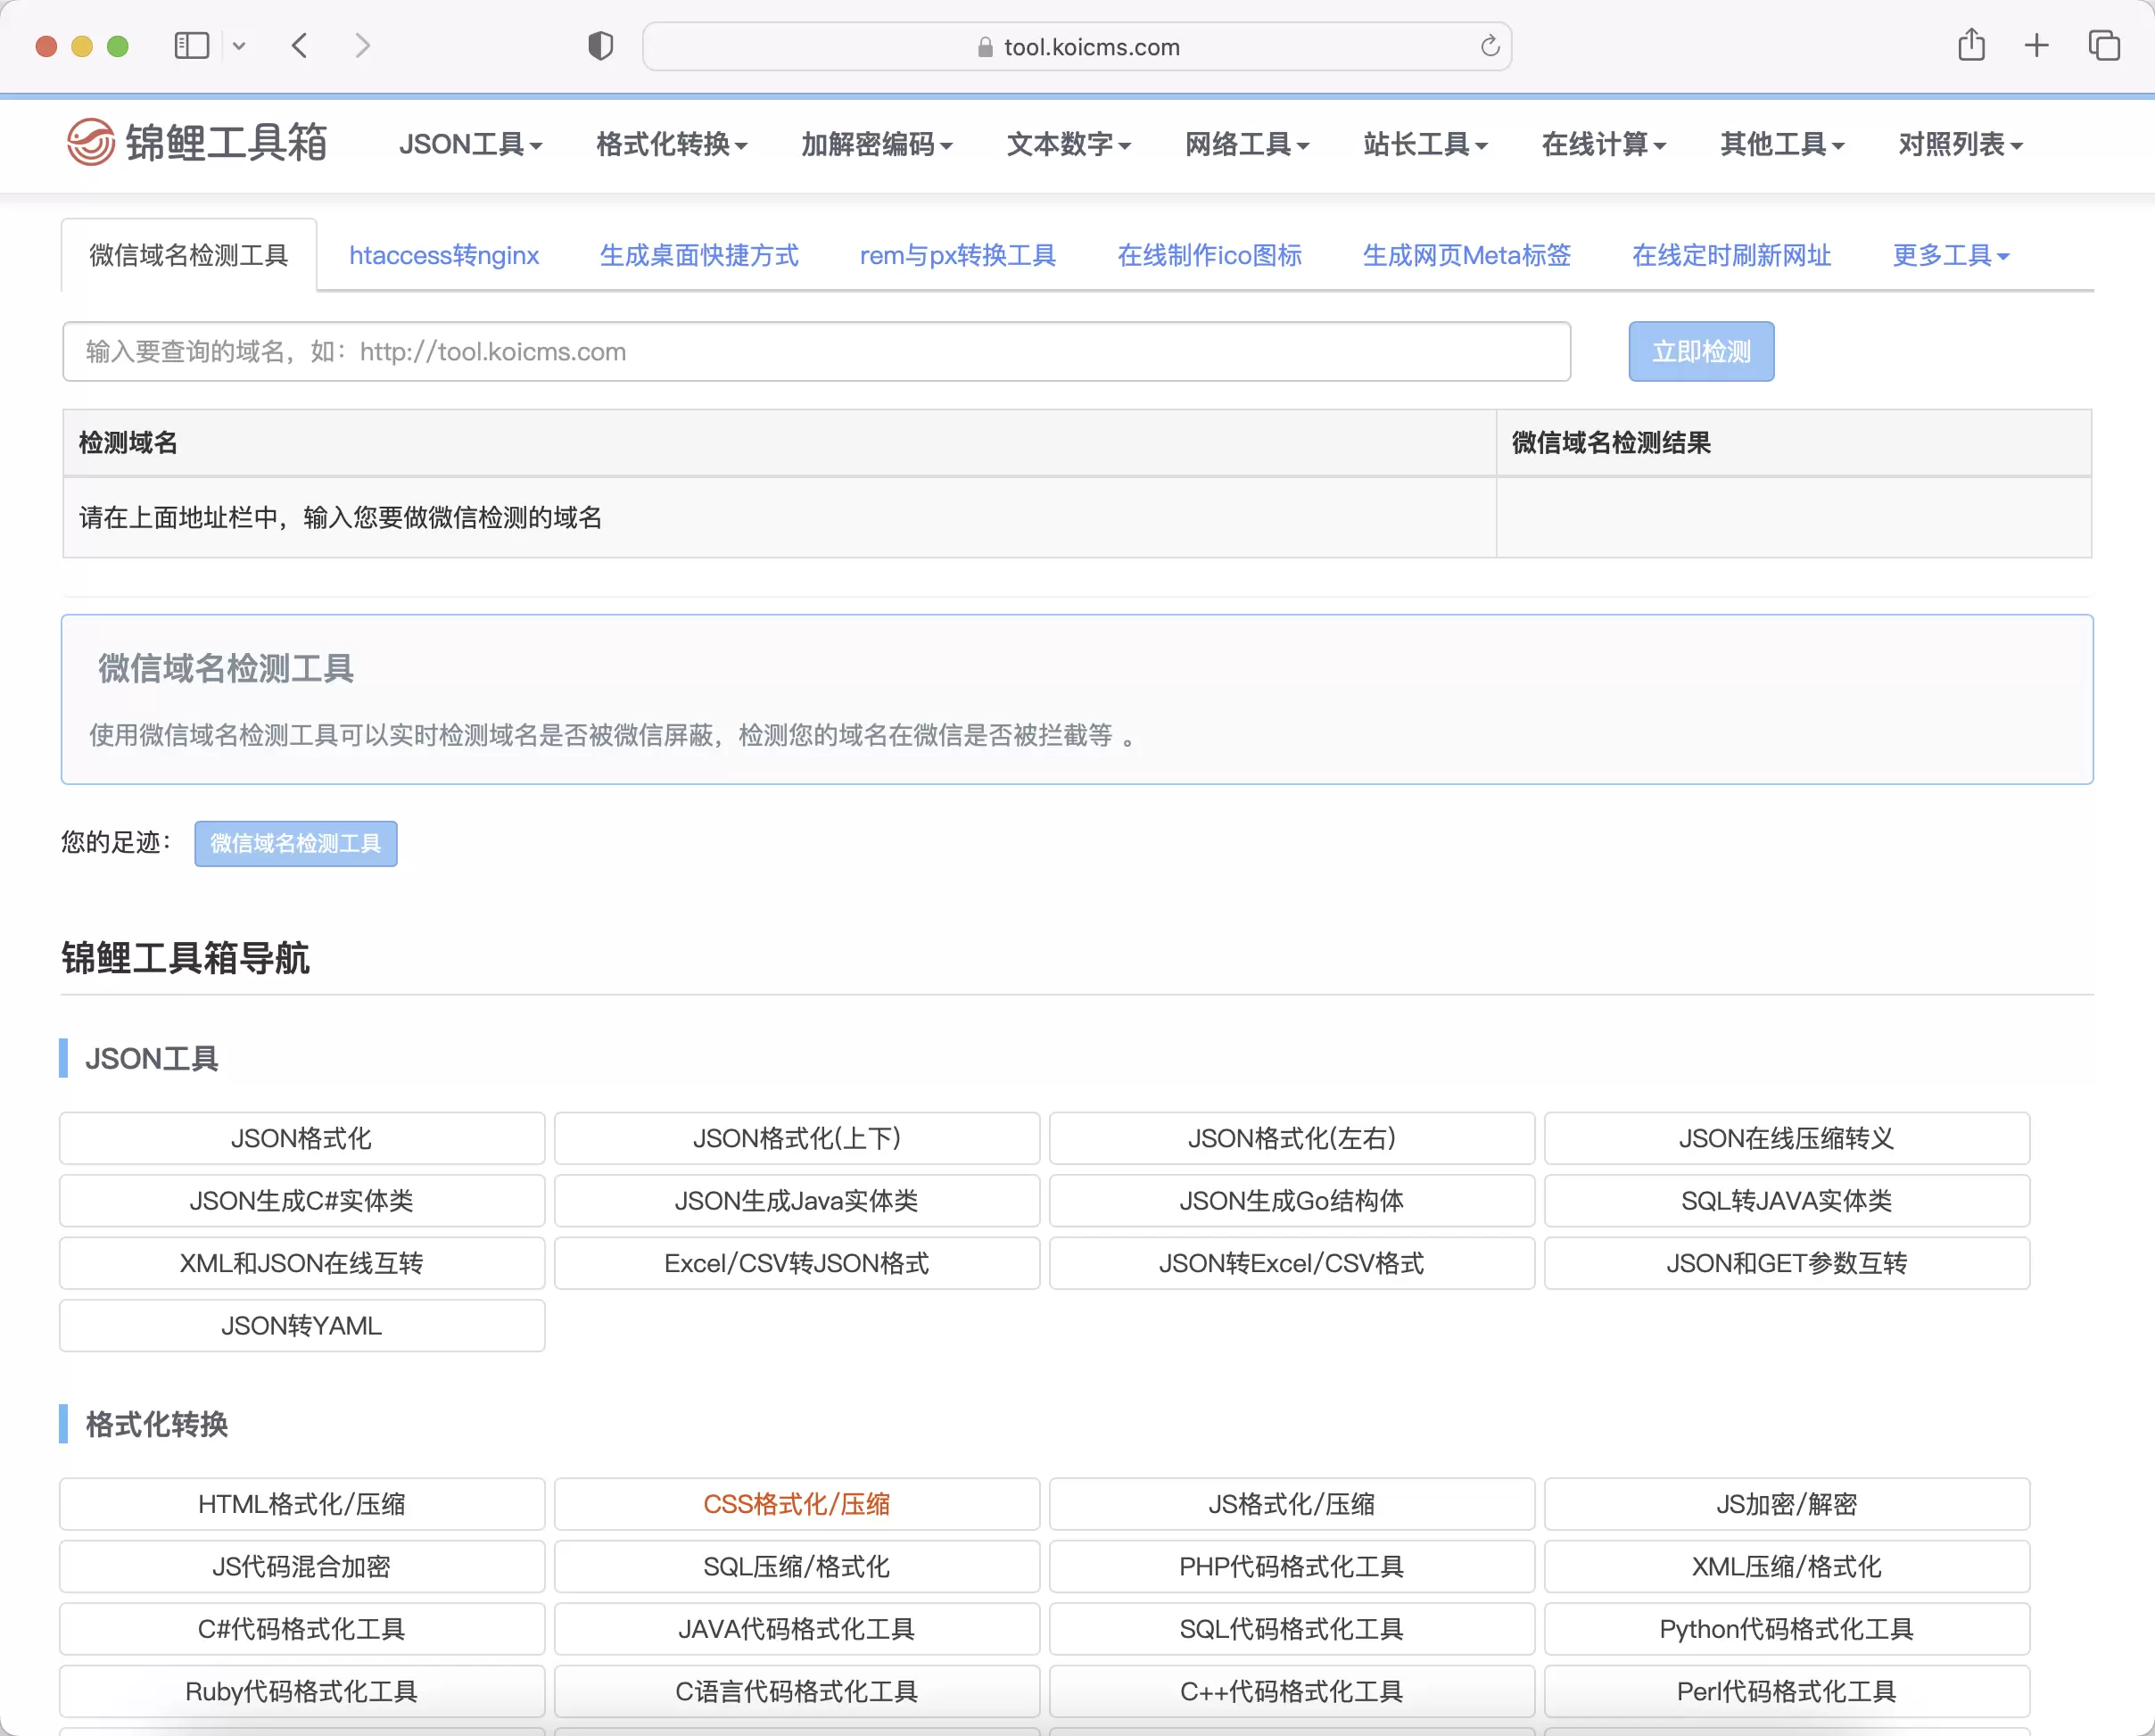Expand the 加解密编码 dropdown menu
The width and height of the screenshot is (2155, 1736).
876,145
